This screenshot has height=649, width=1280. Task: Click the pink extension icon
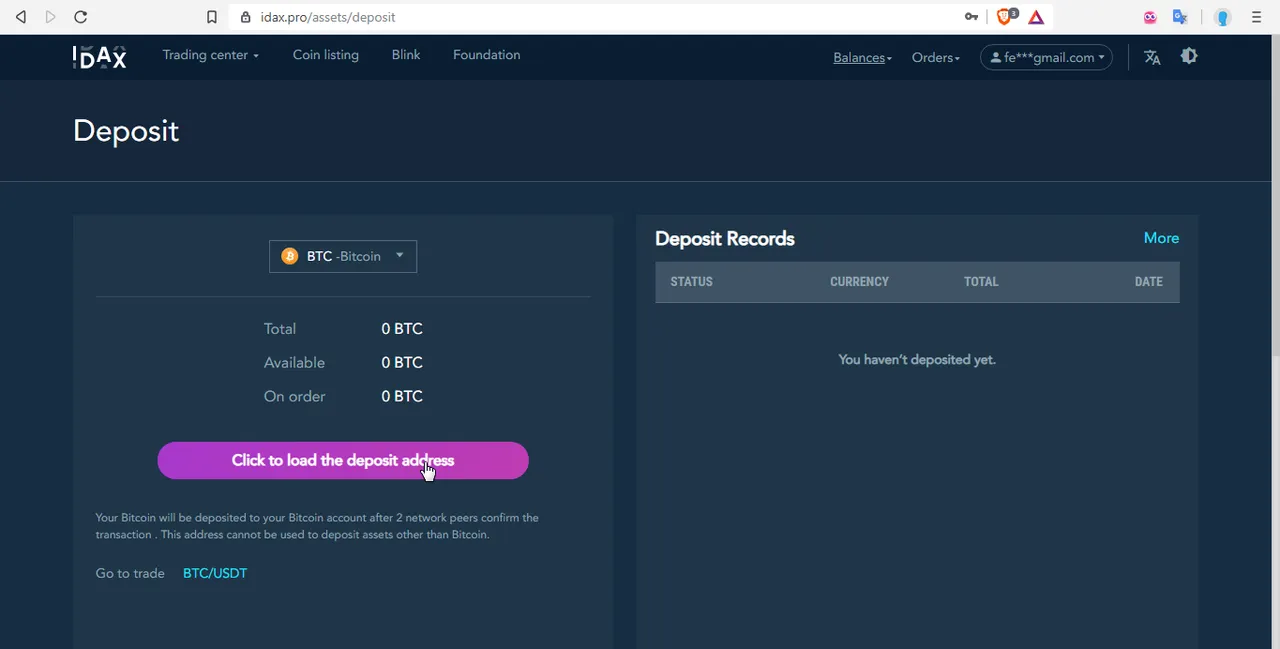point(1150,17)
